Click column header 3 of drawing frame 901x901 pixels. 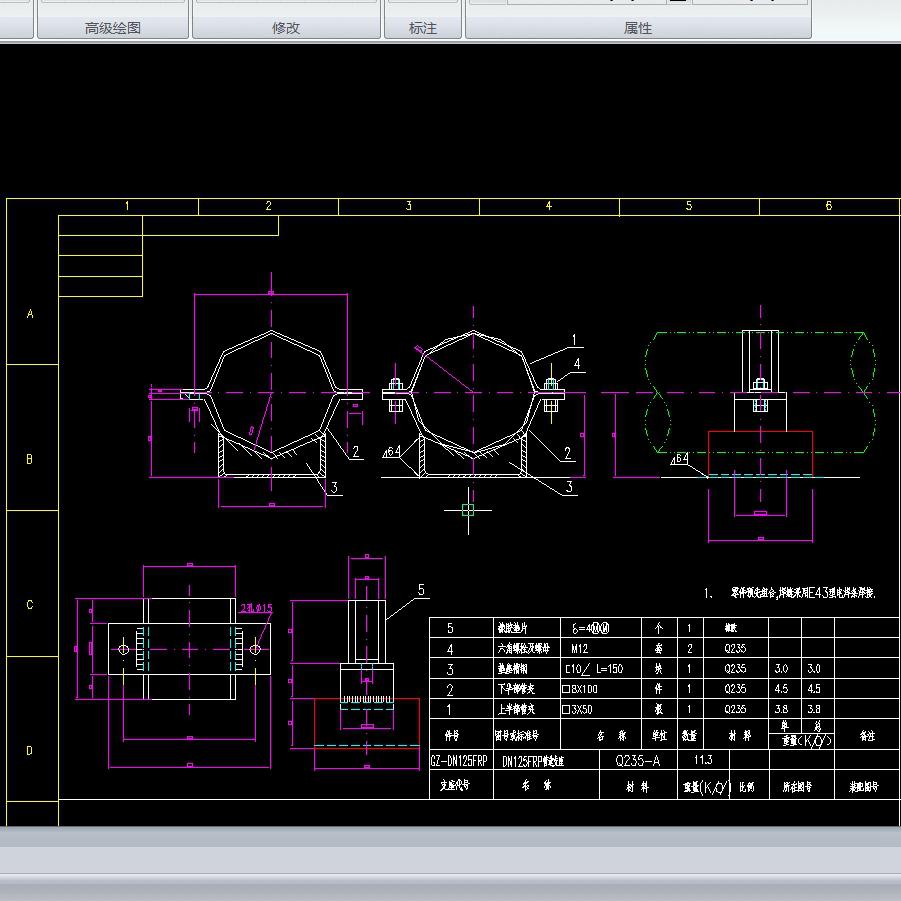pyautogui.click(x=409, y=206)
